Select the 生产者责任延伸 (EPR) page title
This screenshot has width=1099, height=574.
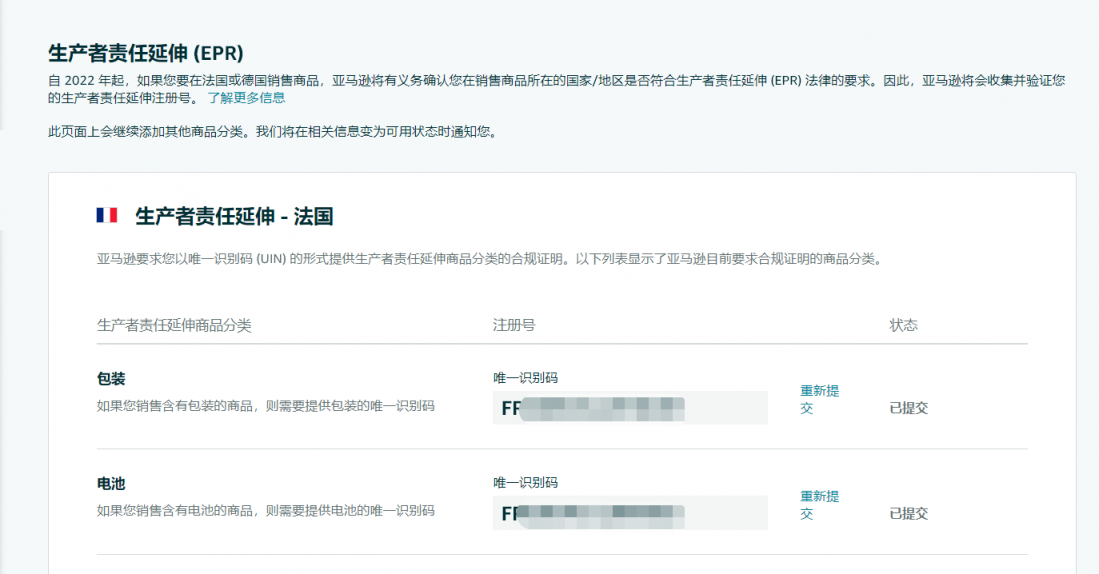tap(146, 52)
